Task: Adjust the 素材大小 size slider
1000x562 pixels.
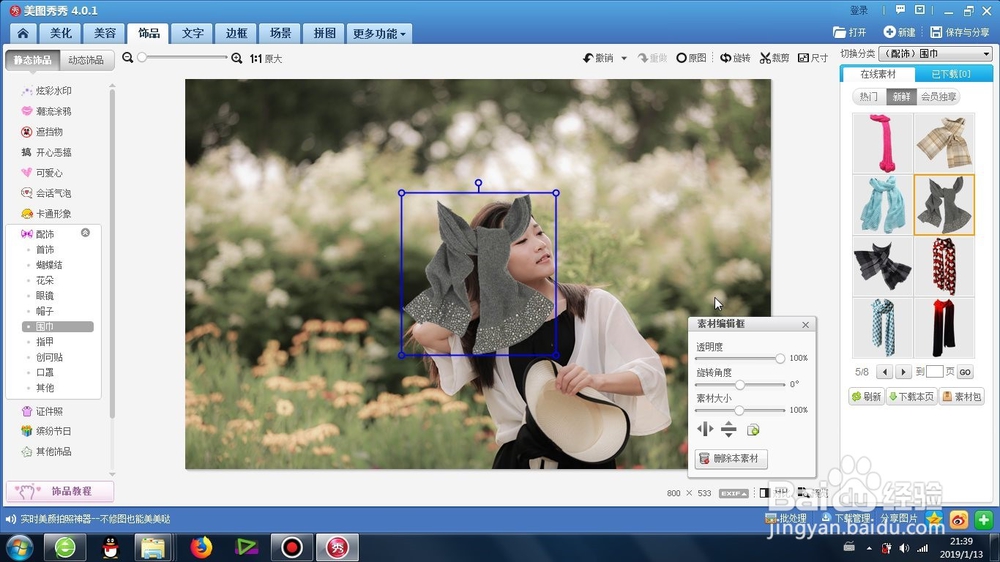Action: (x=739, y=410)
